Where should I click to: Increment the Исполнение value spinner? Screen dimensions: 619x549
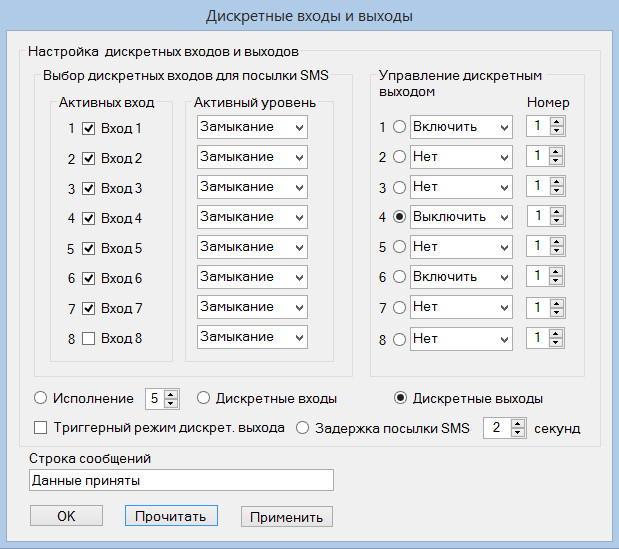tap(171, 395)
